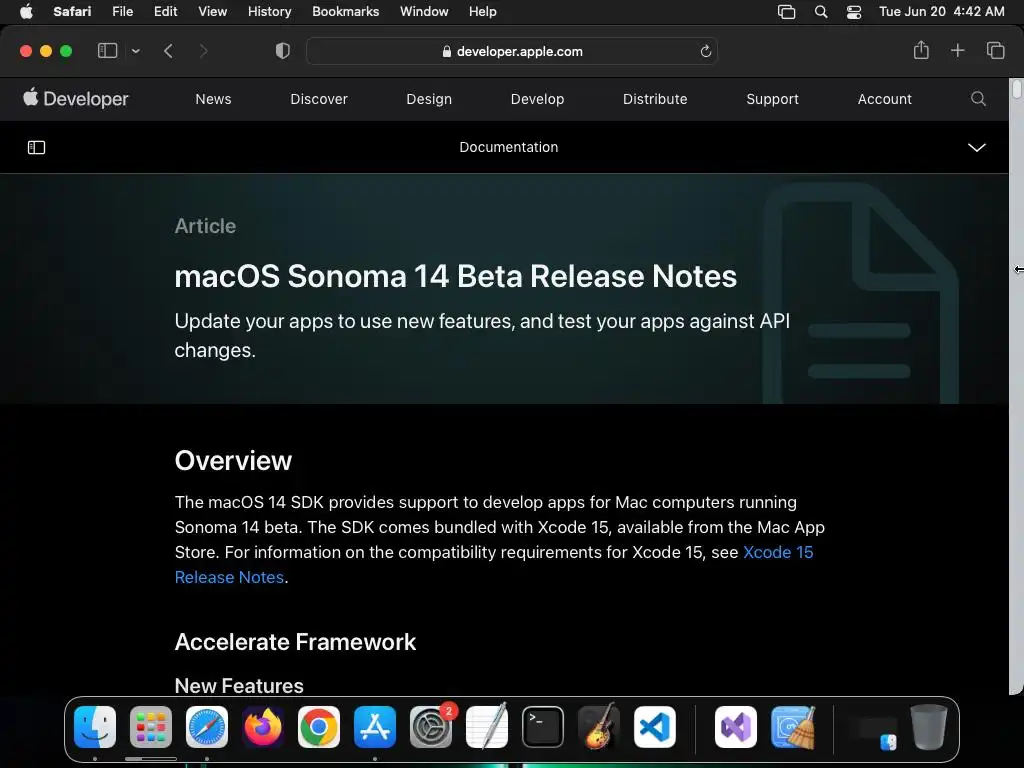Go back to the previous page
Image resolution: width=1024 pixels, height=768 pixels.
pyautogui.click(x=168, y=51)
